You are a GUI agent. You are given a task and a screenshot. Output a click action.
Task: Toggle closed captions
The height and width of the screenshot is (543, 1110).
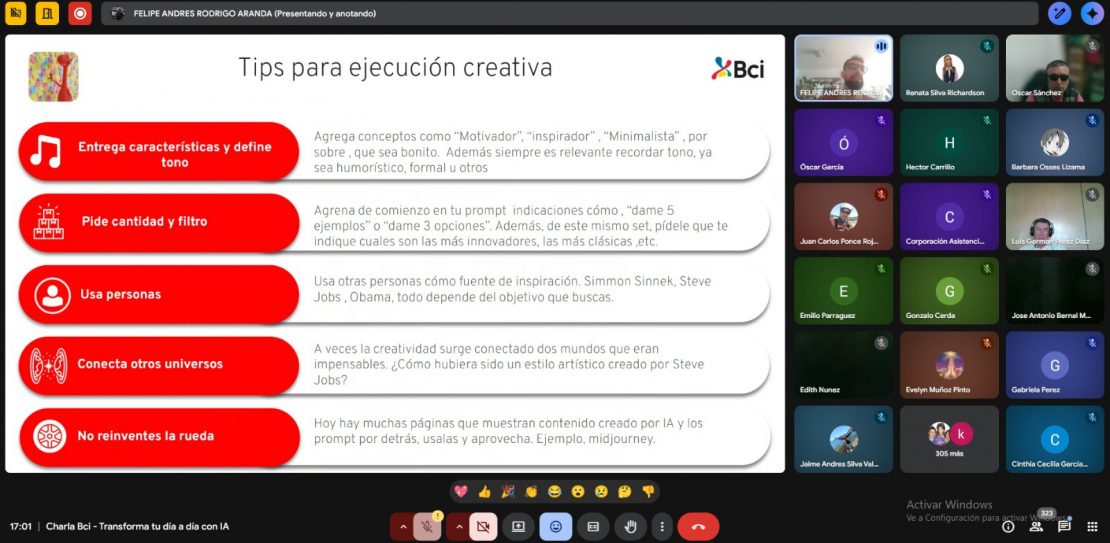[x=593, y=526]
